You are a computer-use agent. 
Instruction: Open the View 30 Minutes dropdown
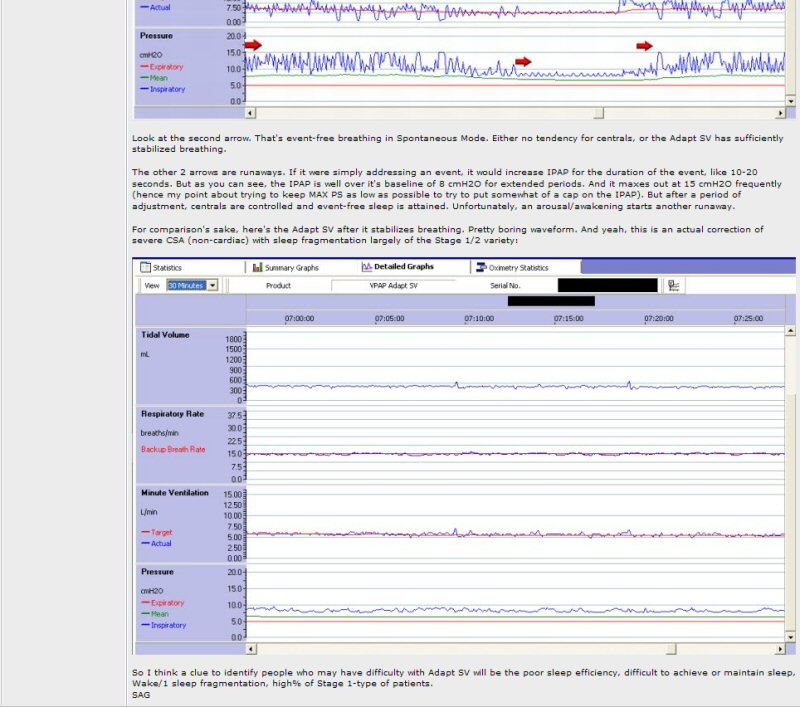[x=213, y=285]
